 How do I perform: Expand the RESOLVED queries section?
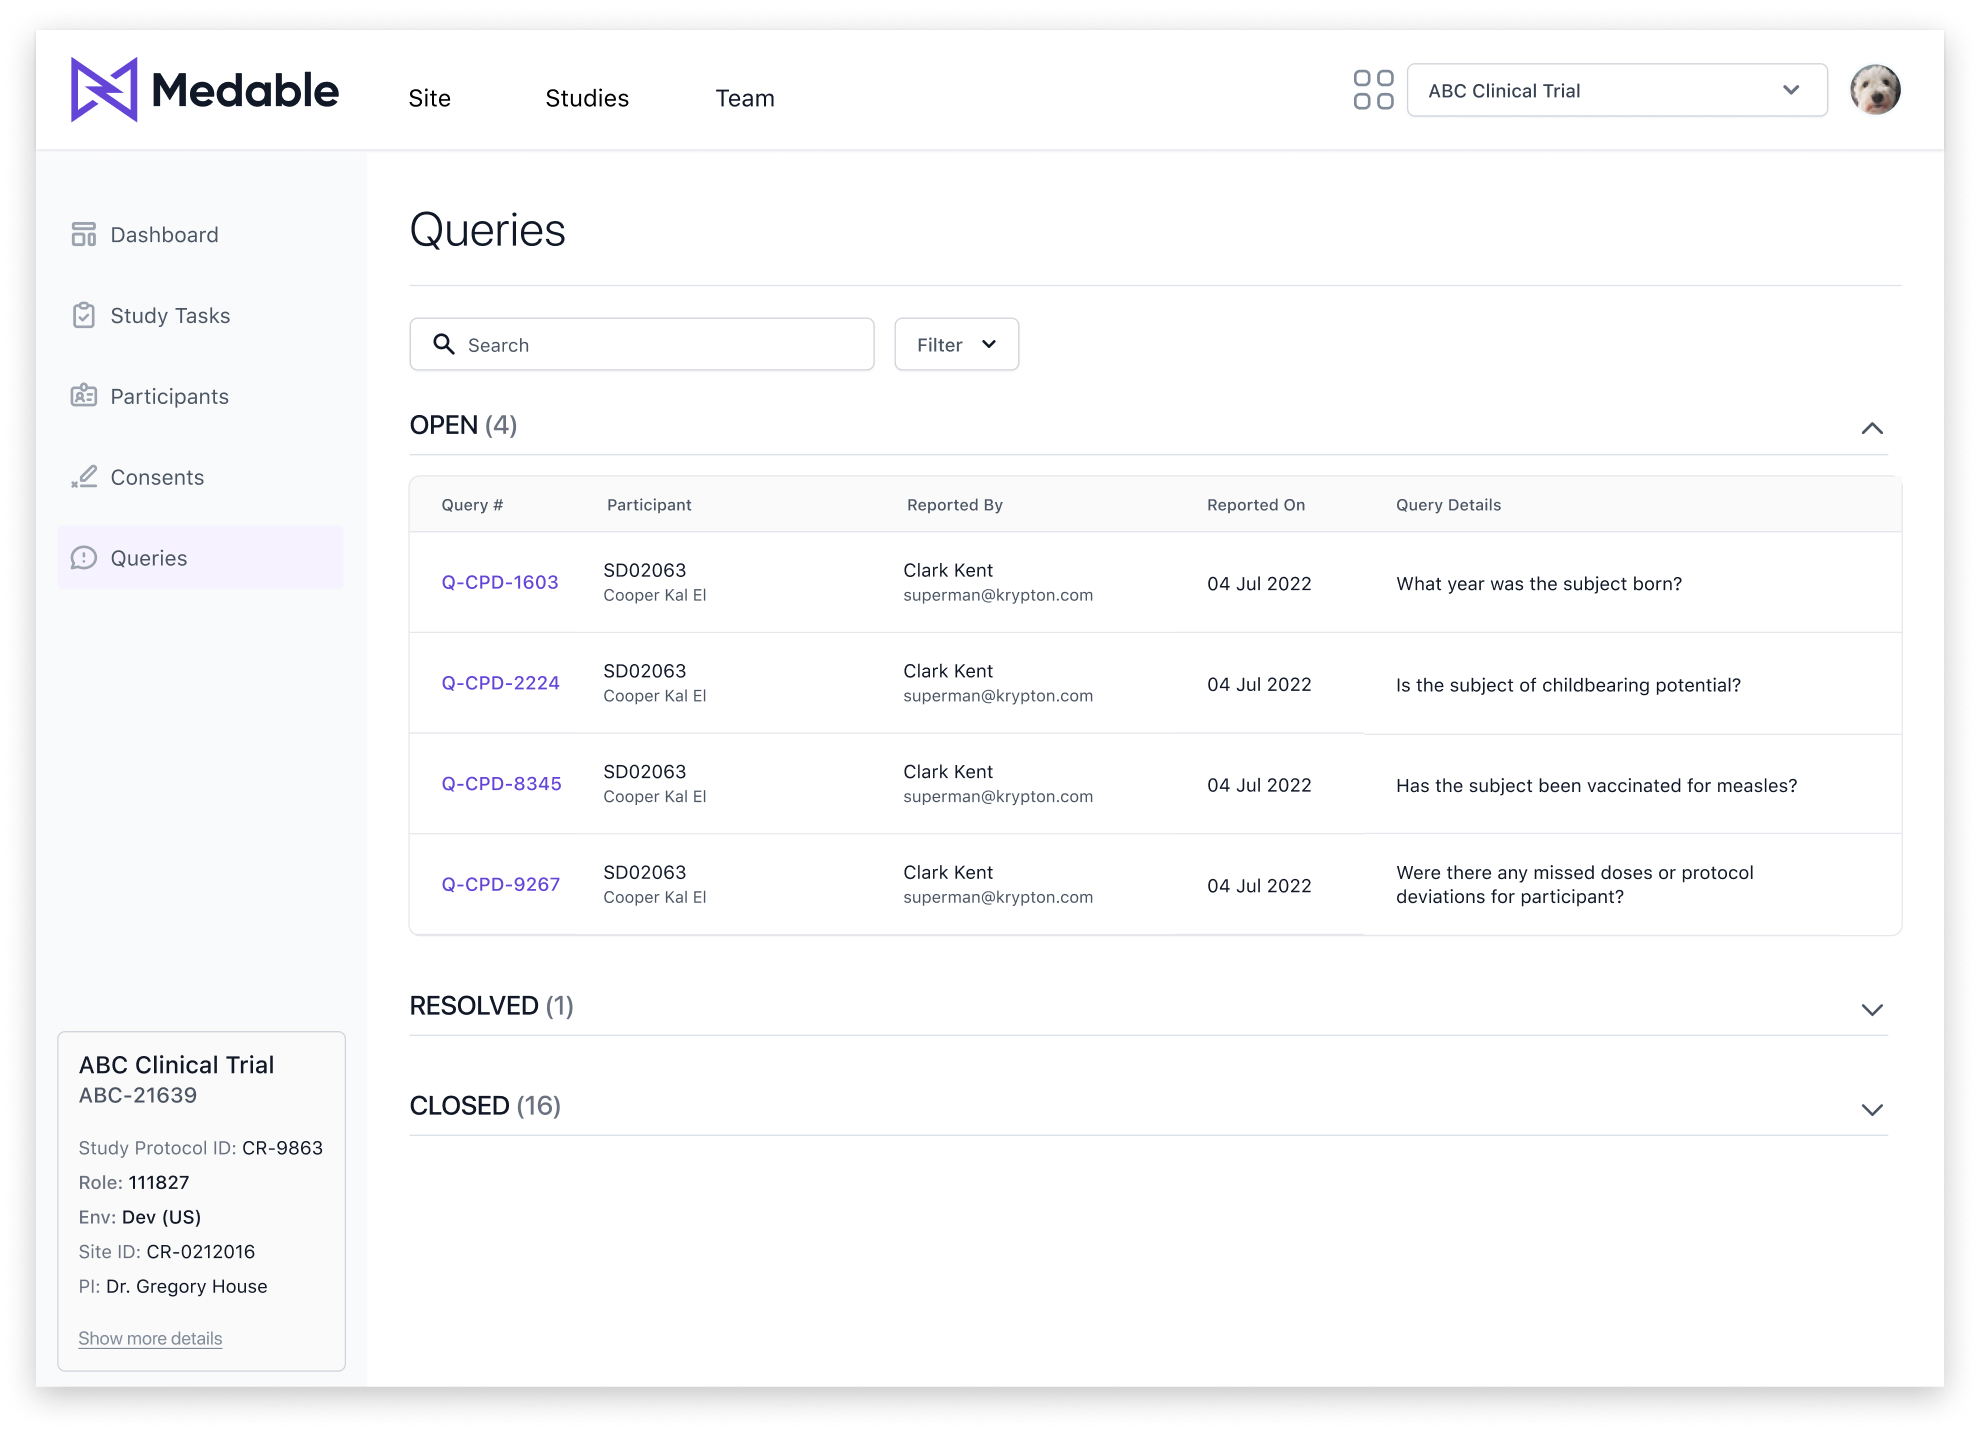pos(1871,1009)
